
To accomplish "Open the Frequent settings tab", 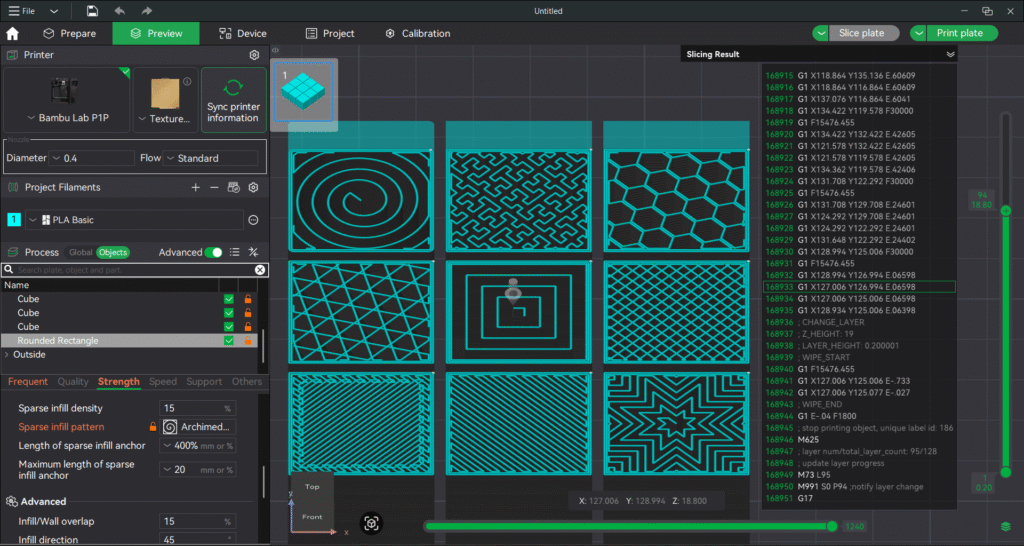I will point(27,381).
